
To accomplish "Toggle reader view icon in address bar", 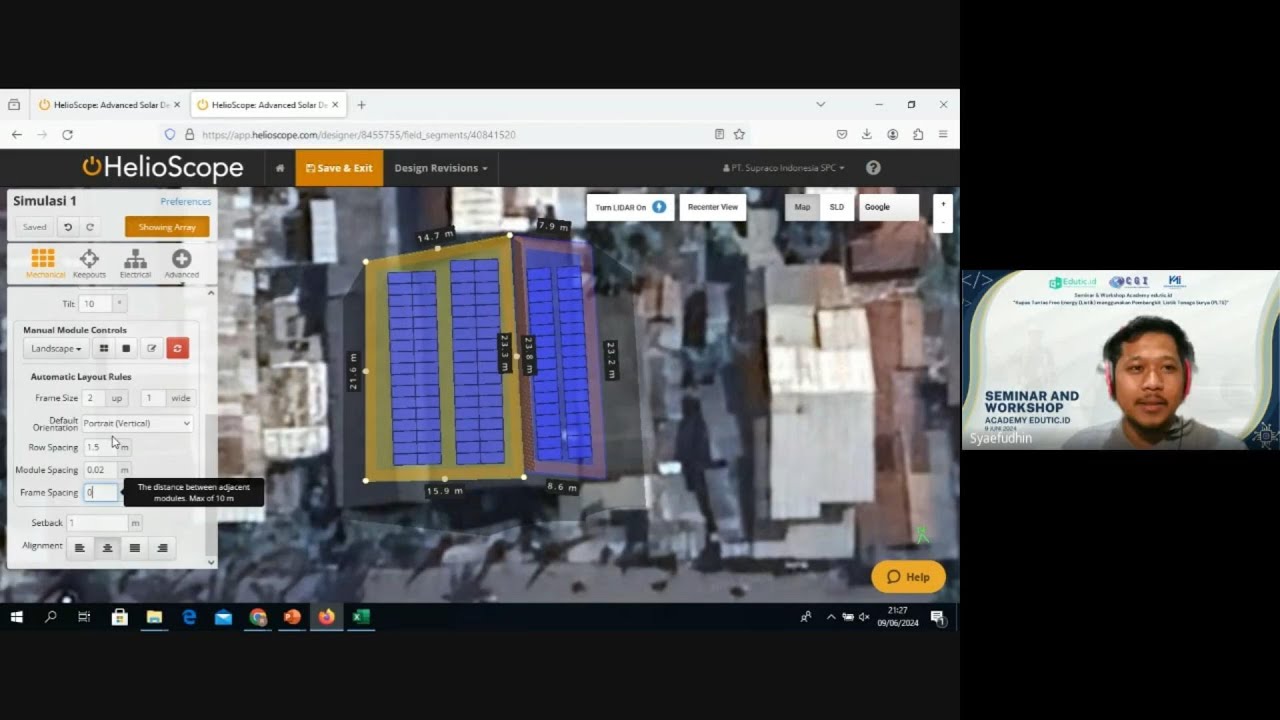I will 719,134.
